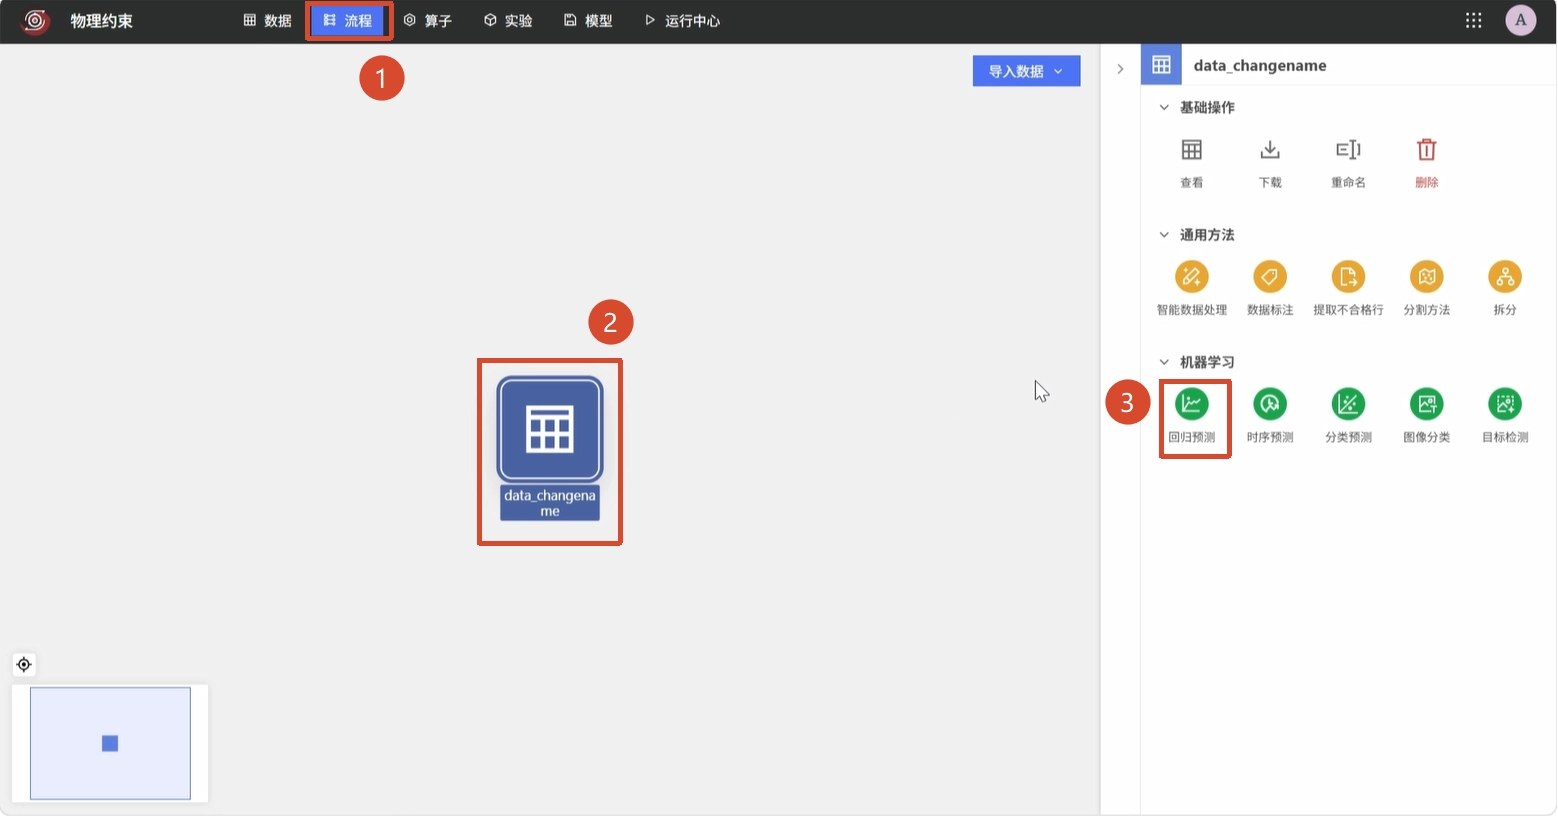Click the table icon beside panel title

pyautogui.click(x=1161, y=65)
